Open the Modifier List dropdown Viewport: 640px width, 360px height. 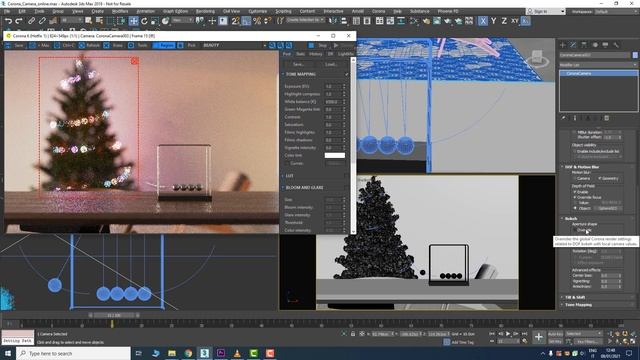pyautogui.click(x=598, y=65)
